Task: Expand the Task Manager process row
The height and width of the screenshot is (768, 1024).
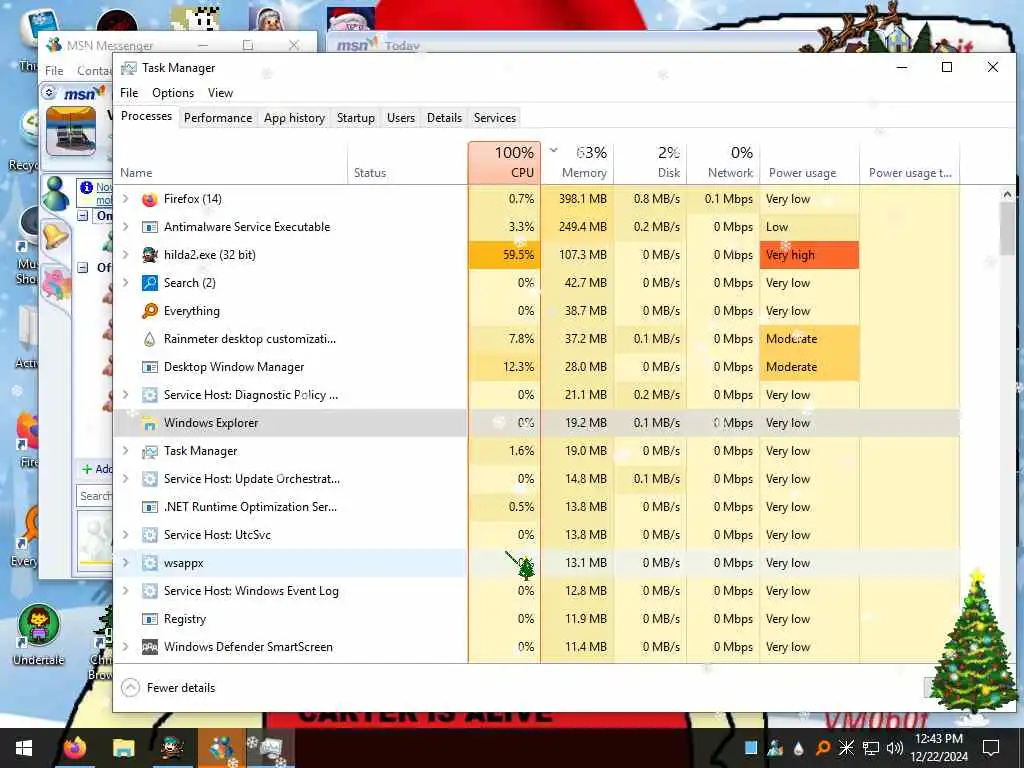Action: pos(126,451)
